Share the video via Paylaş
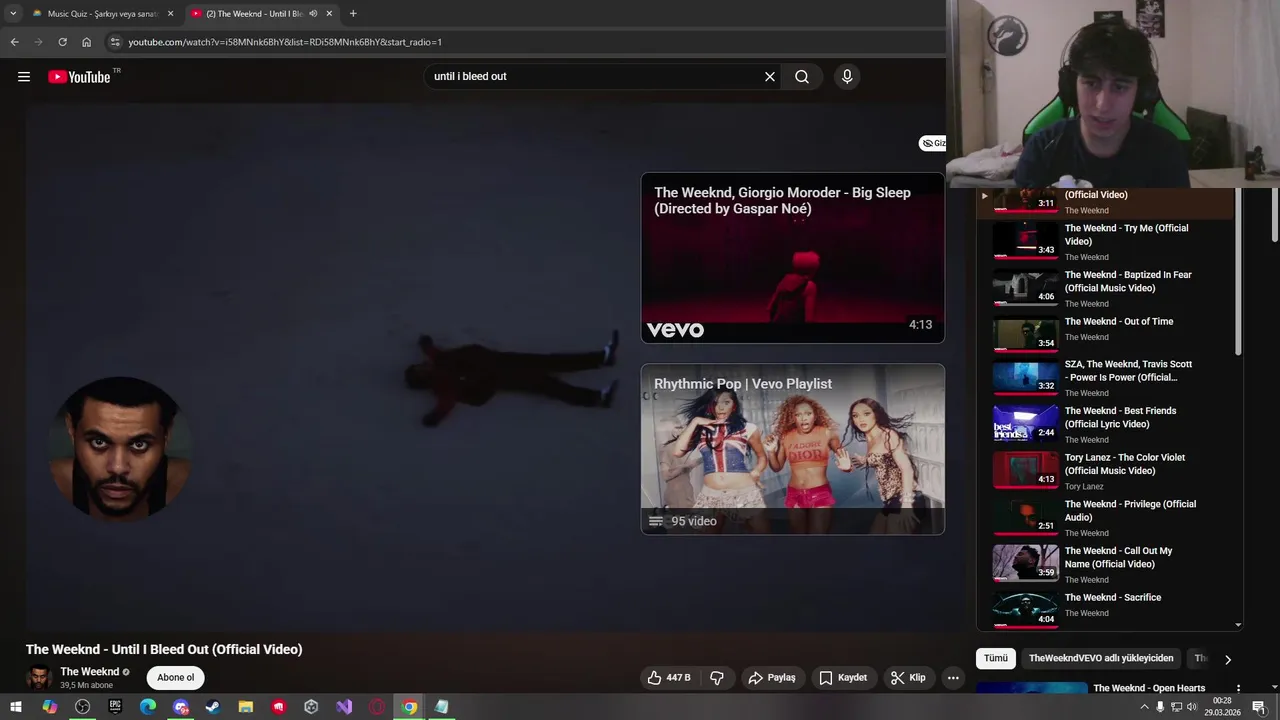The width and height of the screenshot is (1280, 720). 771,678
